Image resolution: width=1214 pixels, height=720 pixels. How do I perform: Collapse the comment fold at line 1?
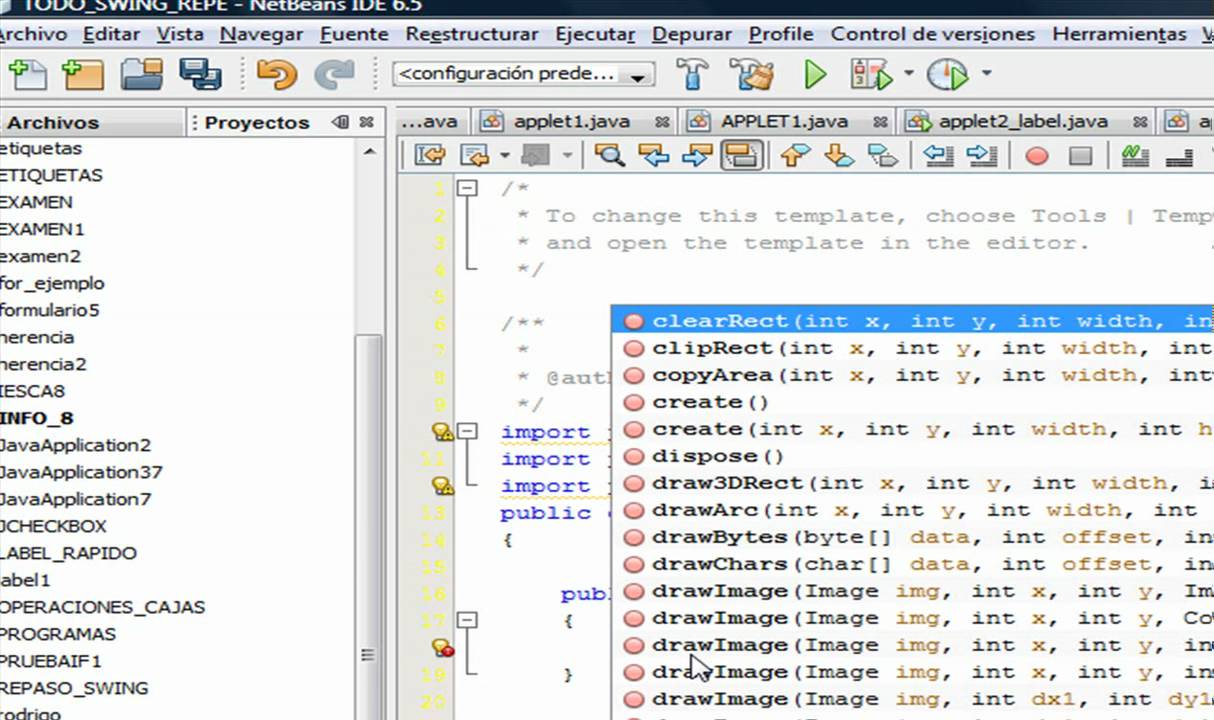coord(468,188)
